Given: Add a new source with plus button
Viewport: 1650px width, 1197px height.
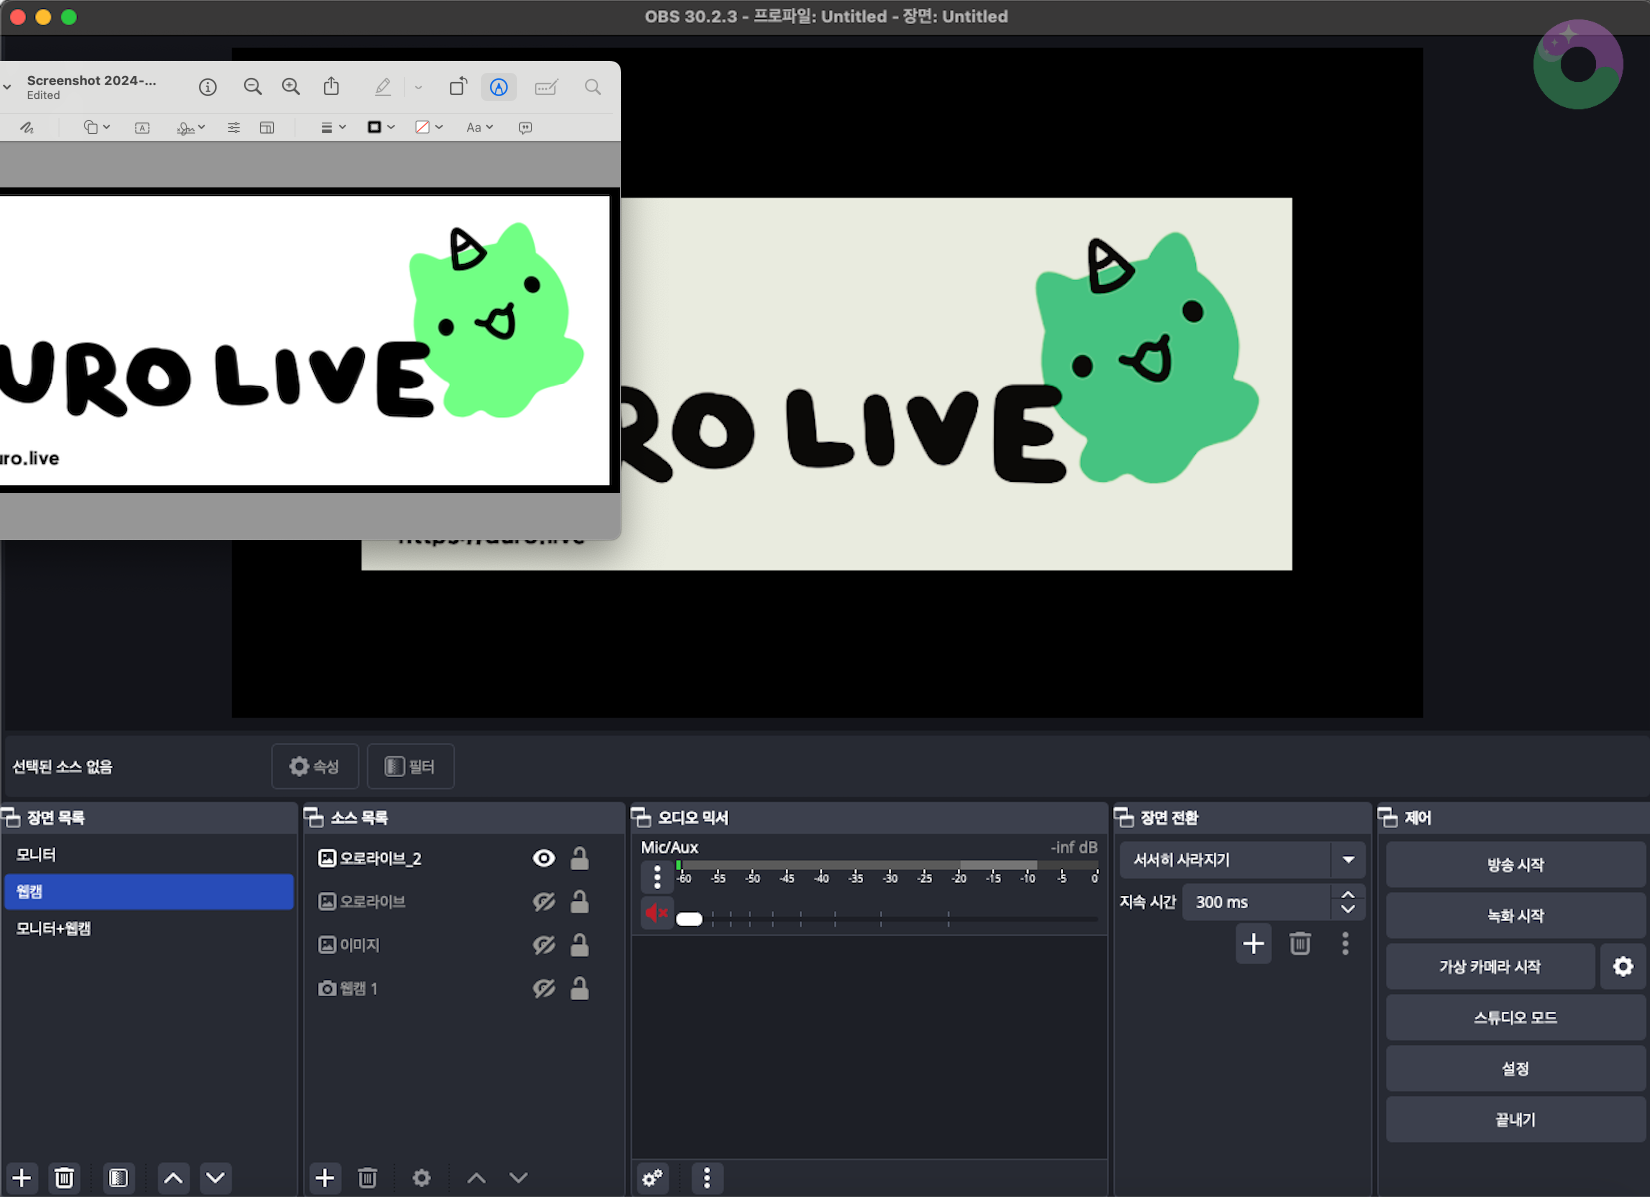Looking at the screenshot, I should [x=325, y=1178].
